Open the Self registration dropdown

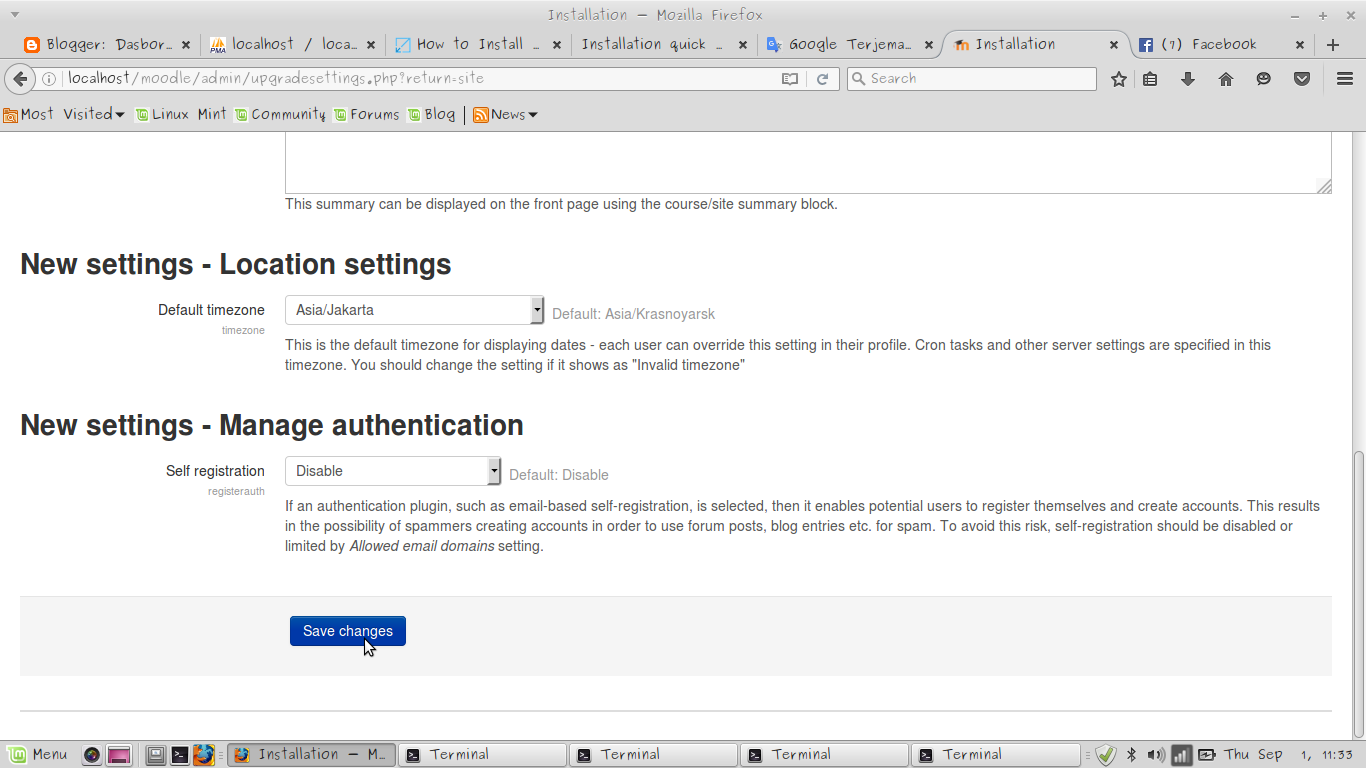[393, 471]
